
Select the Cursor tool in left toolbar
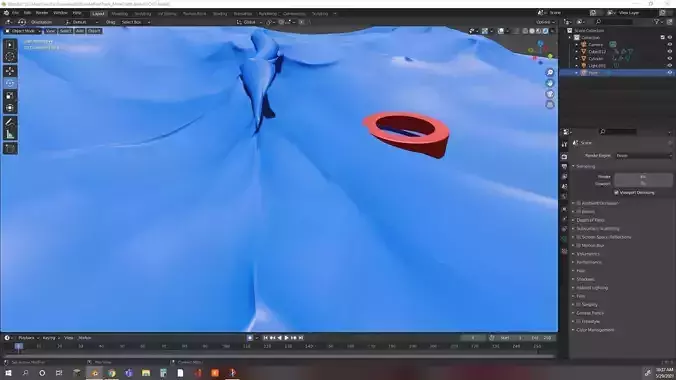(x=10, y=57)
